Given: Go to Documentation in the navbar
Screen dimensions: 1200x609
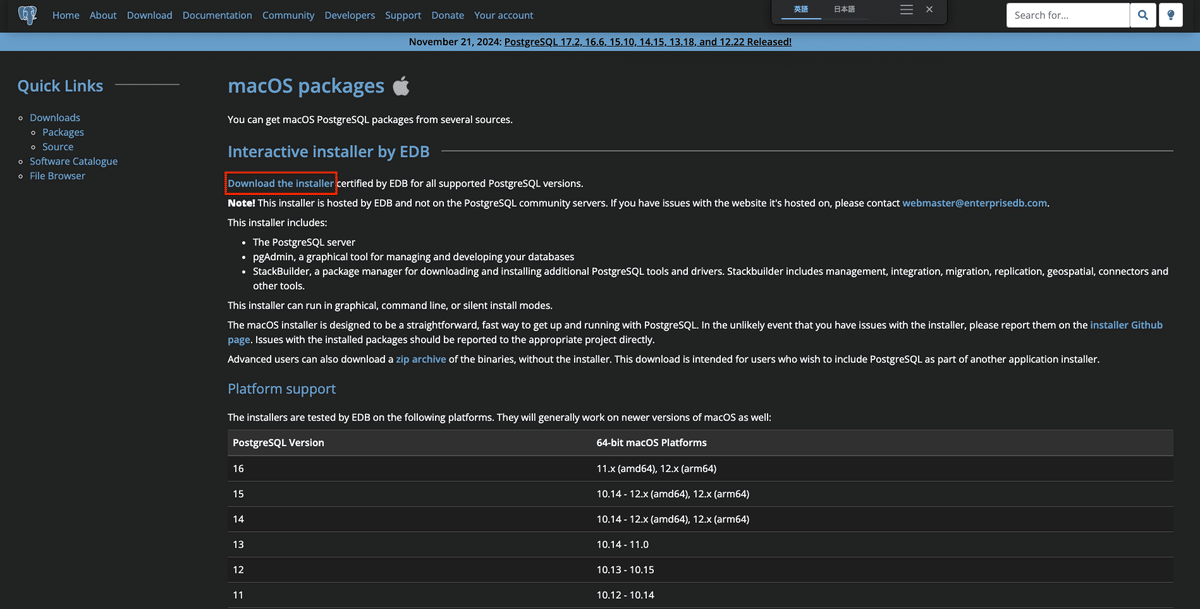Looking at the screenshot, I should click(217, 15).
